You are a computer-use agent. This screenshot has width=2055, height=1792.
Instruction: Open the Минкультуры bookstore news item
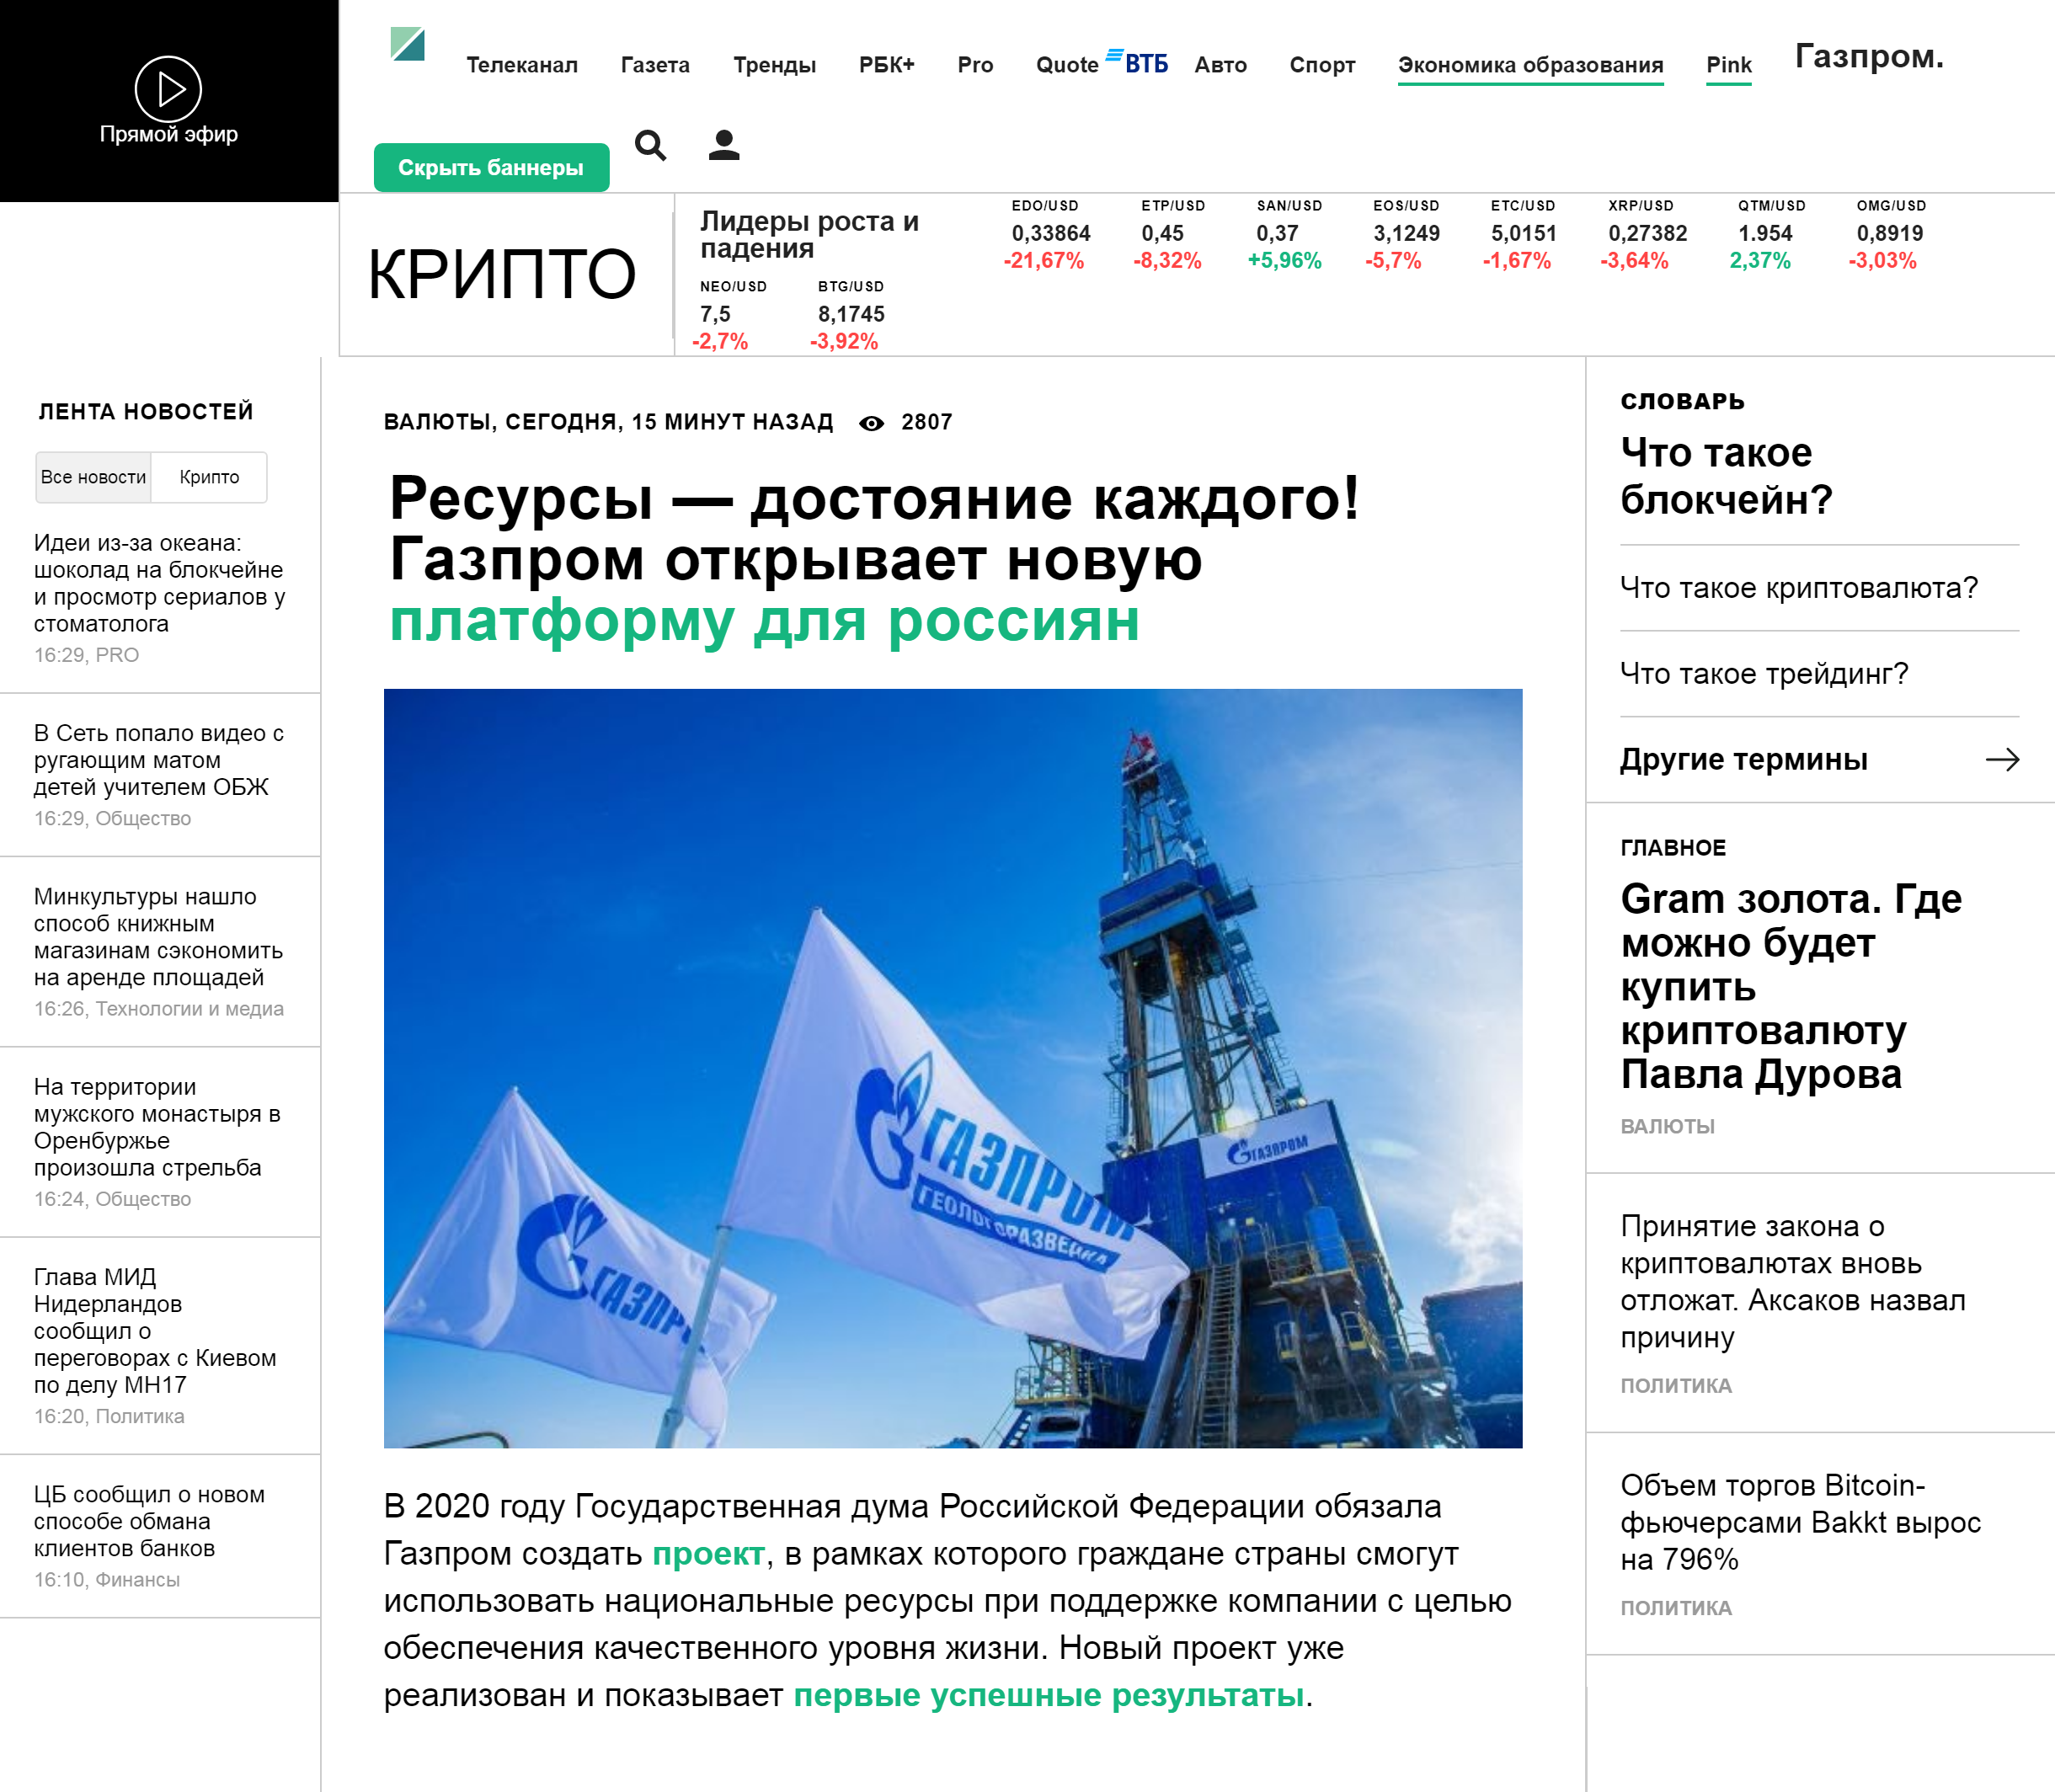click(160, 937)
